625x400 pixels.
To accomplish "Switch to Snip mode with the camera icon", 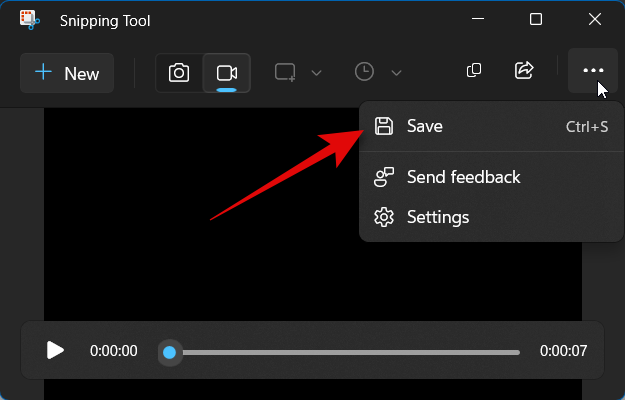I will tap(179, 73).
